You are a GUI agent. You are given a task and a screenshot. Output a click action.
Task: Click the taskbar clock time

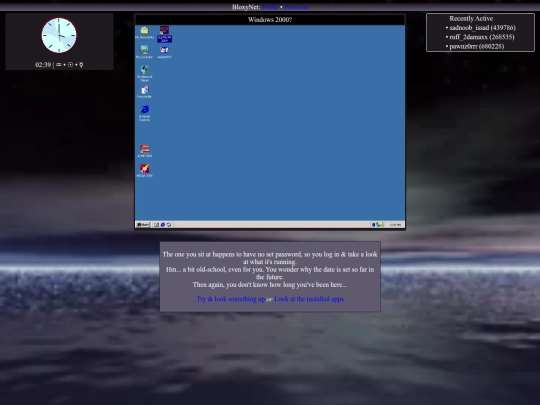pos(395,225)
